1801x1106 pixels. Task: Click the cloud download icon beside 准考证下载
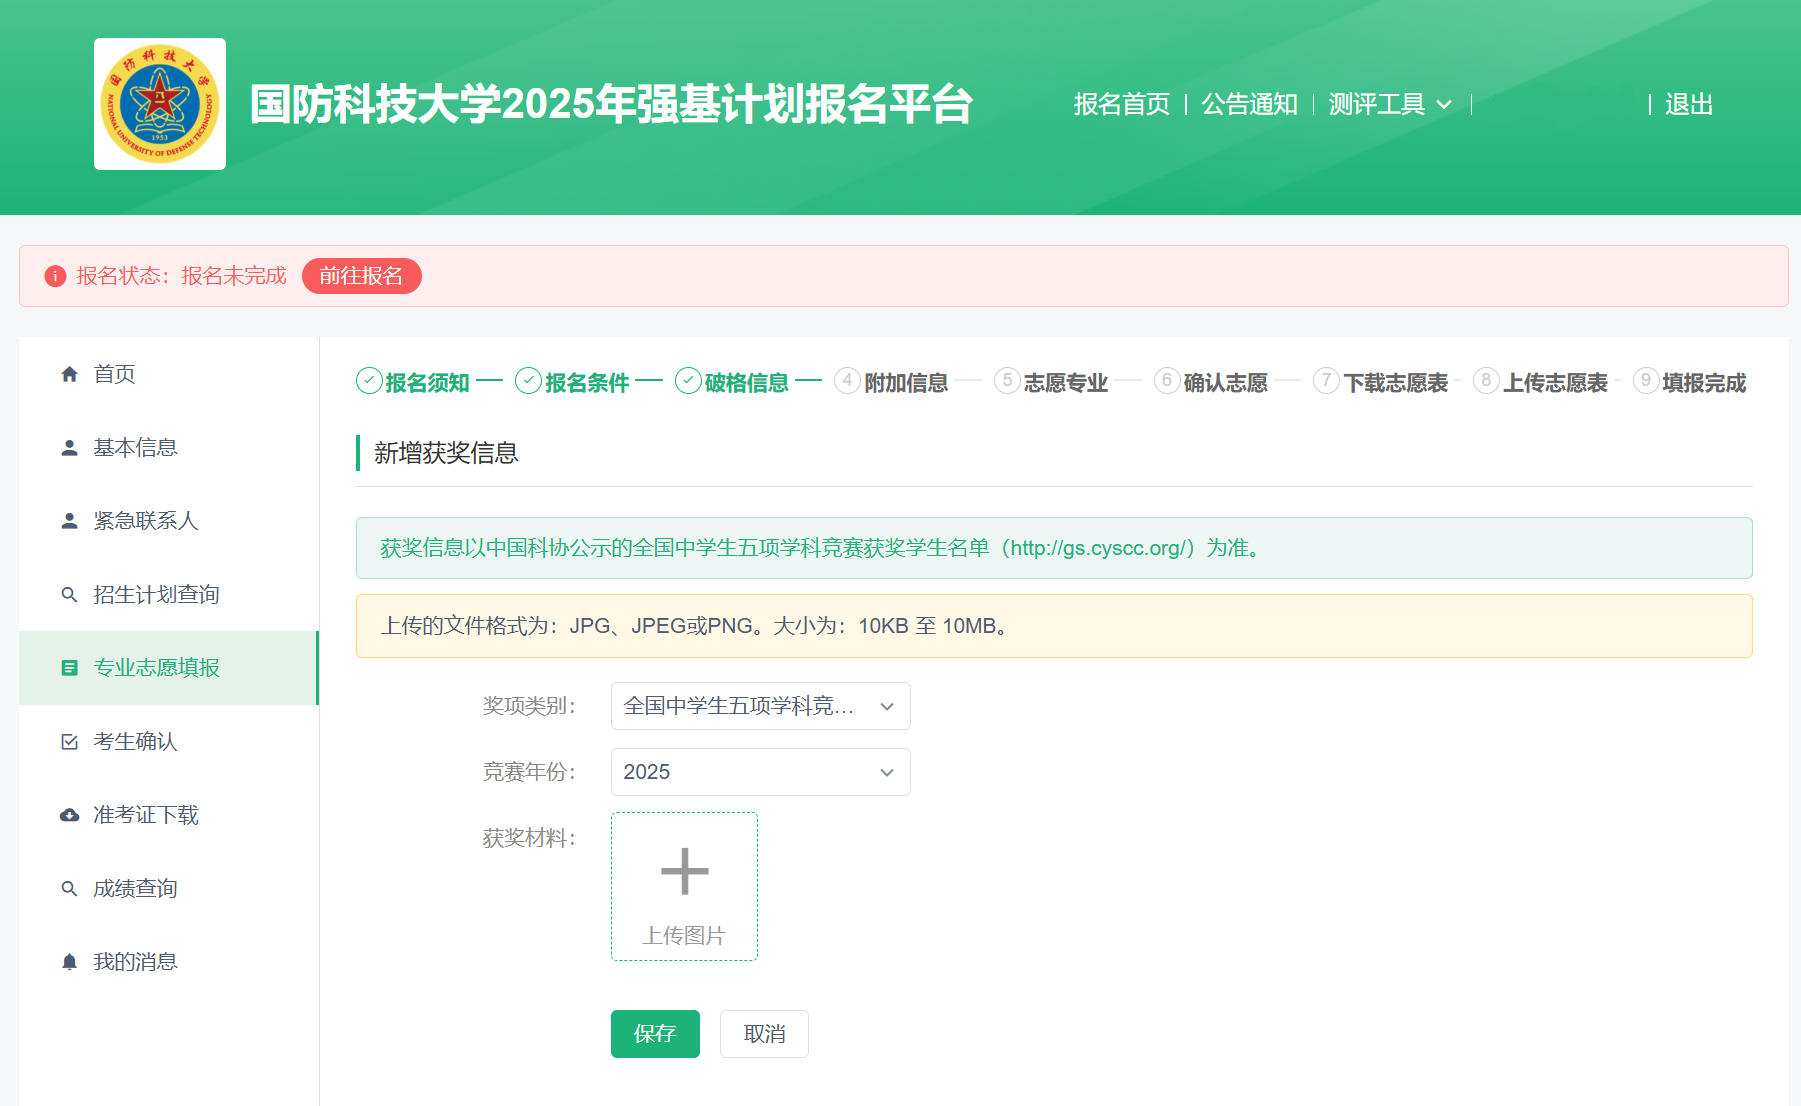coord(69,815)
